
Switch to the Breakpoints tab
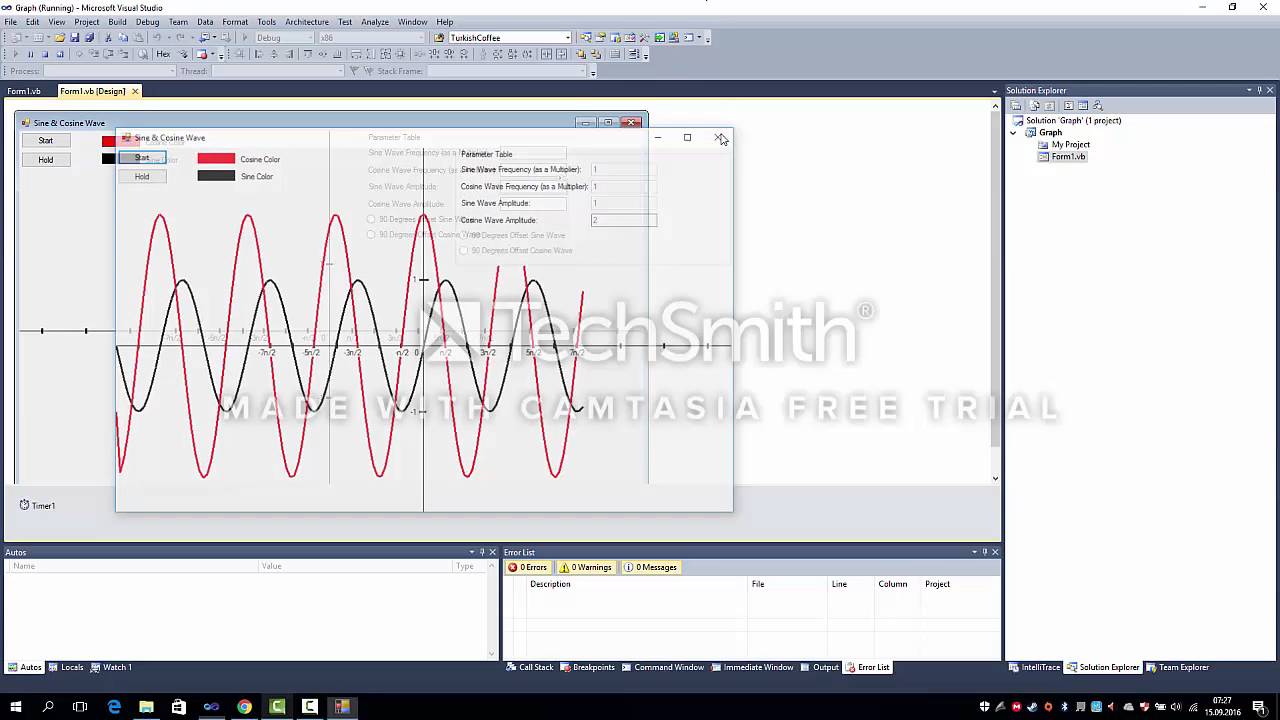point(587,667)
